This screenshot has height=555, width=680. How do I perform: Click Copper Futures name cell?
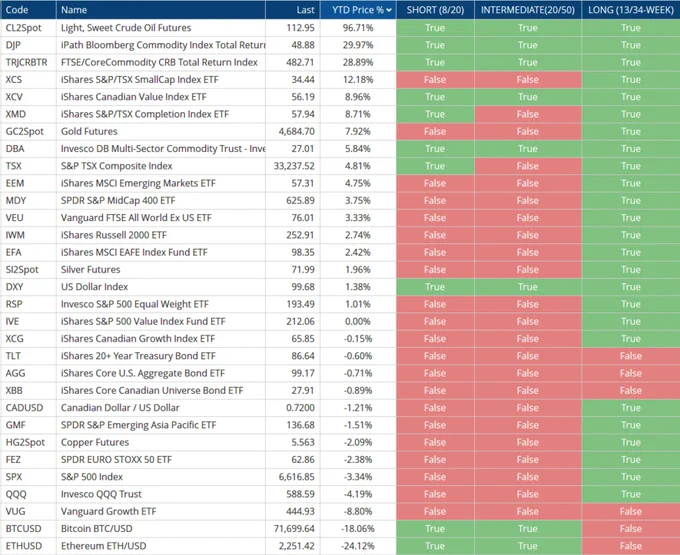[95, 443]
